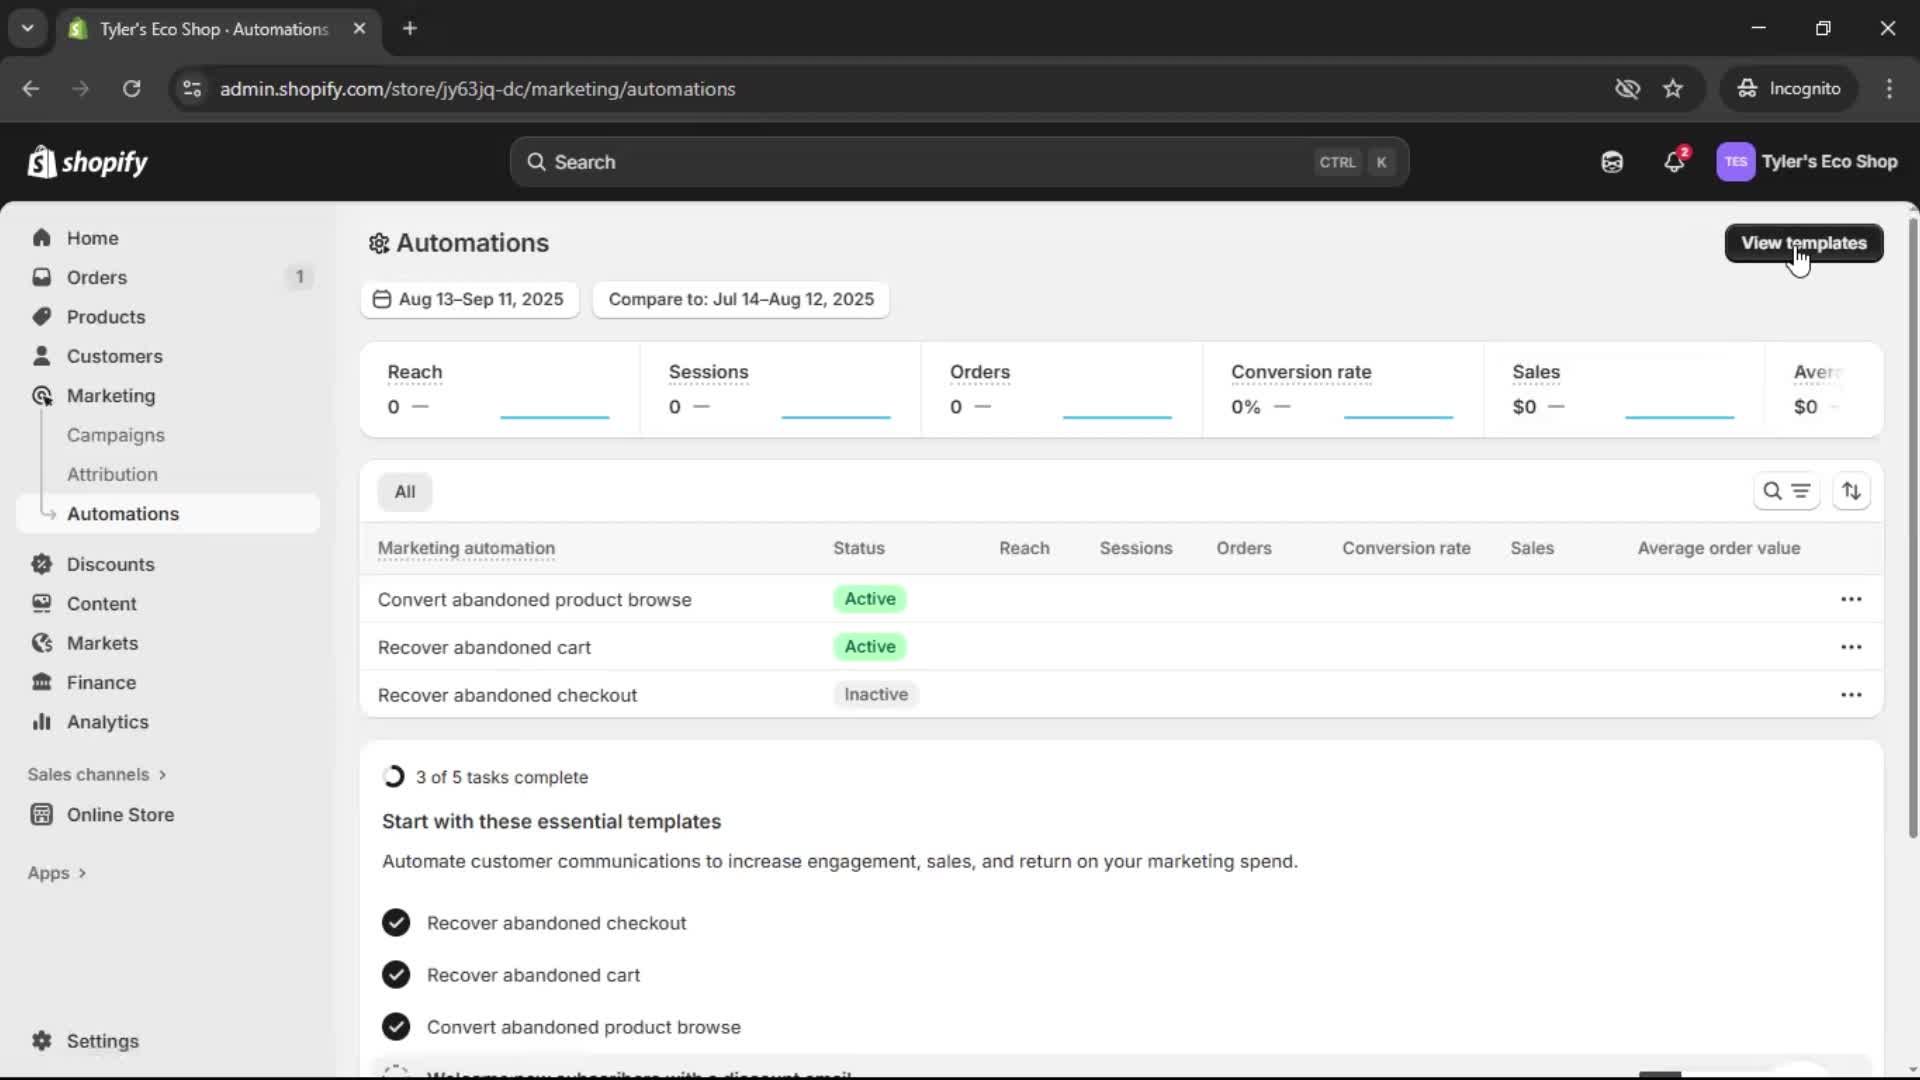The image size is (1920, 1080).
Task: Click Average order value column header
Action: click(x=1719, y=548)
